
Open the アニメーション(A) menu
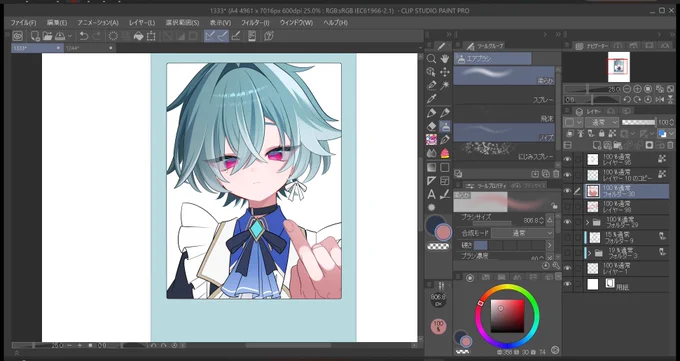98,23
